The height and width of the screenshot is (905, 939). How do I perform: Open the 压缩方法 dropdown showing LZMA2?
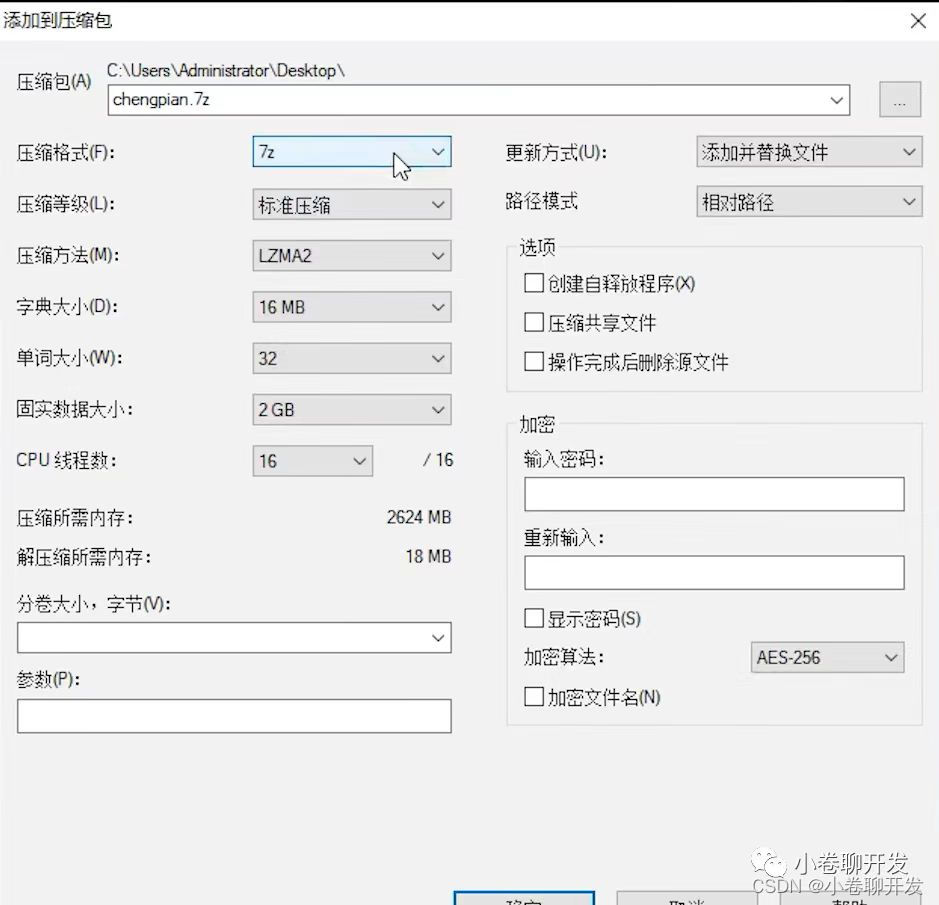352,256
